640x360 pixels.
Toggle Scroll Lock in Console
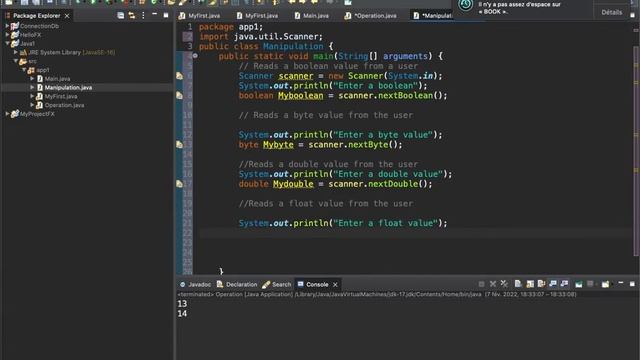coord(530,284)
